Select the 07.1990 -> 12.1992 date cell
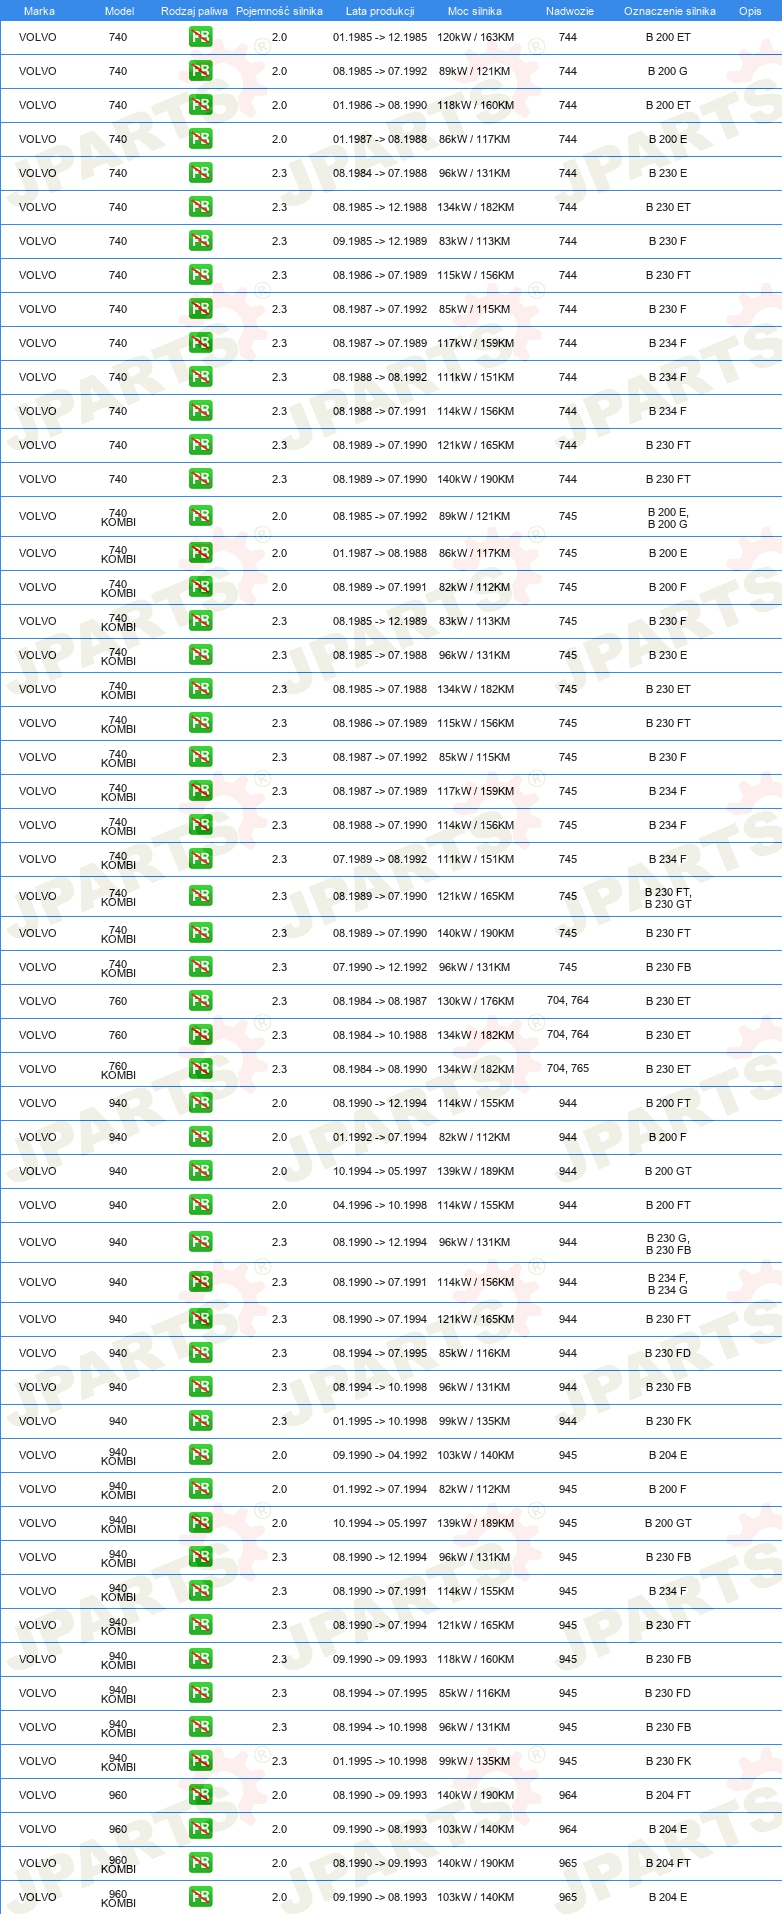Screen dimensions: 782x1914 pyautogui.click(x=380, y=967)
